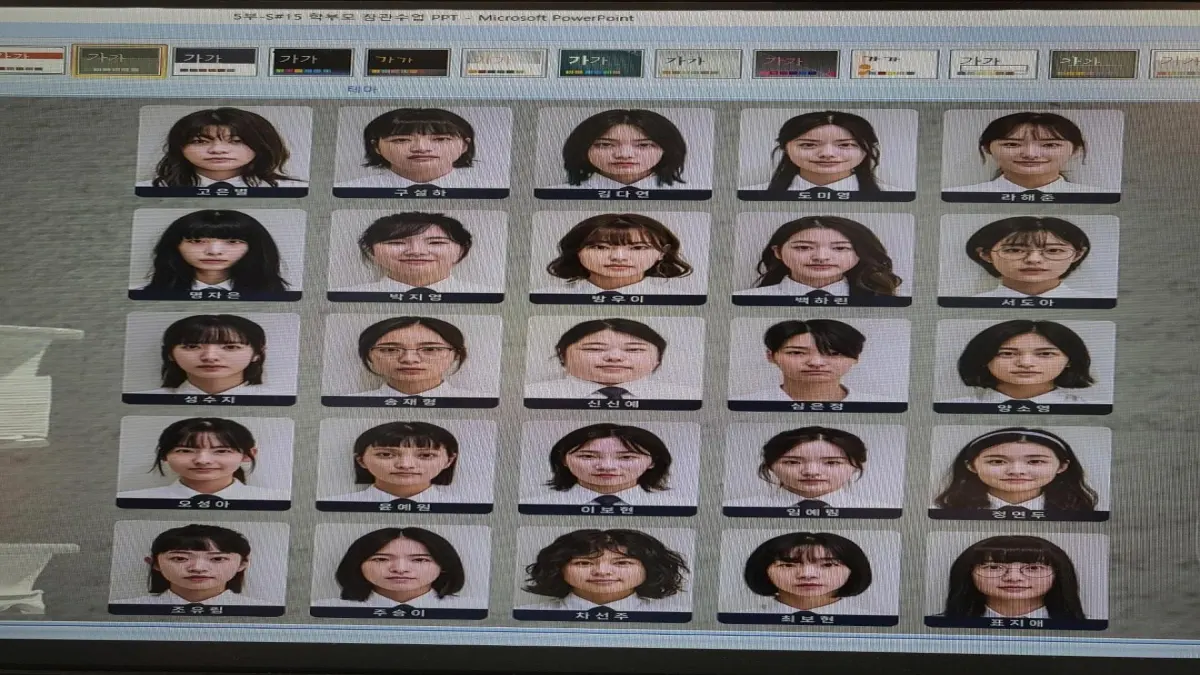Apply the highlighted olive-green theme thumbnail

coord(119,61)
